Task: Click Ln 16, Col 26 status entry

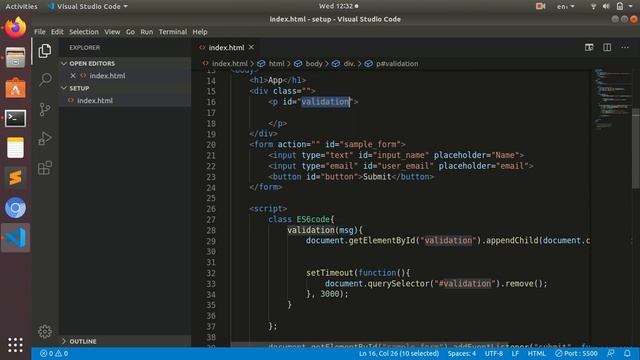Action: [x=399, y=353]
